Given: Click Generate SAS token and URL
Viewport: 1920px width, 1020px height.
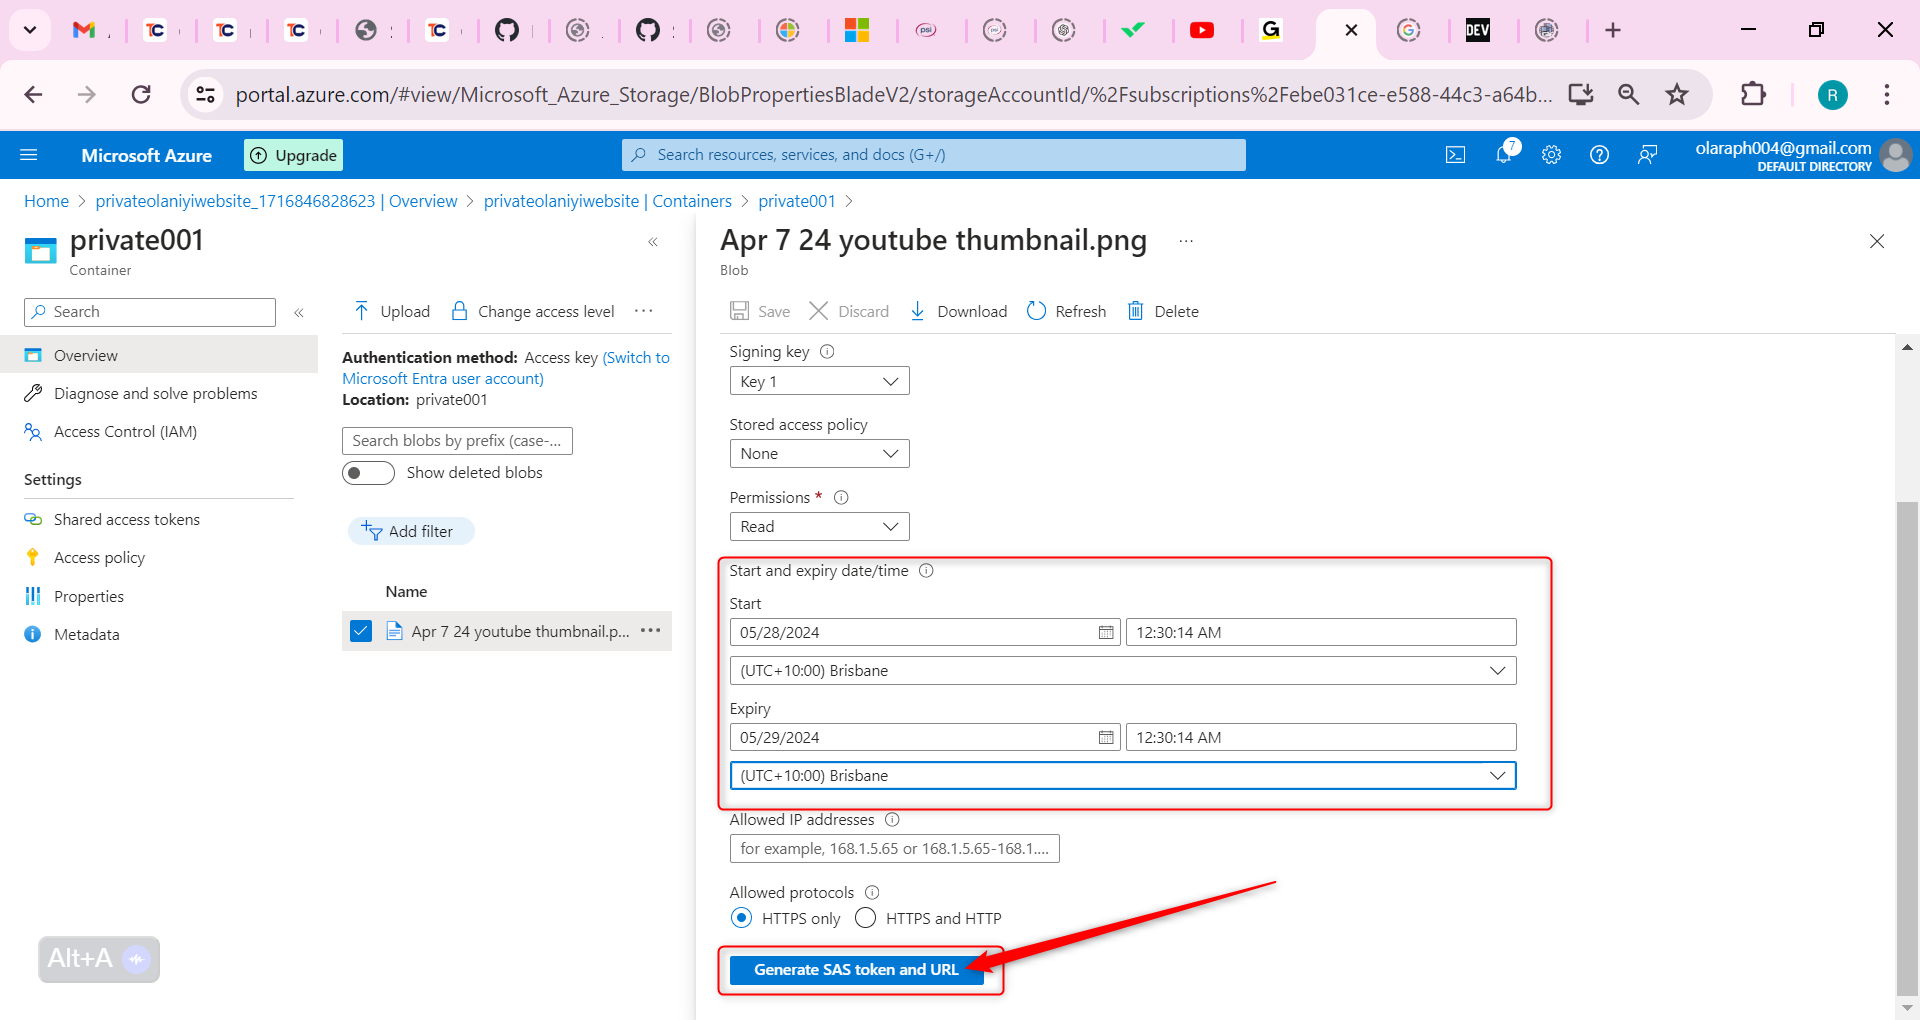Looking at the screenshot, I should (x=856, y=970).
